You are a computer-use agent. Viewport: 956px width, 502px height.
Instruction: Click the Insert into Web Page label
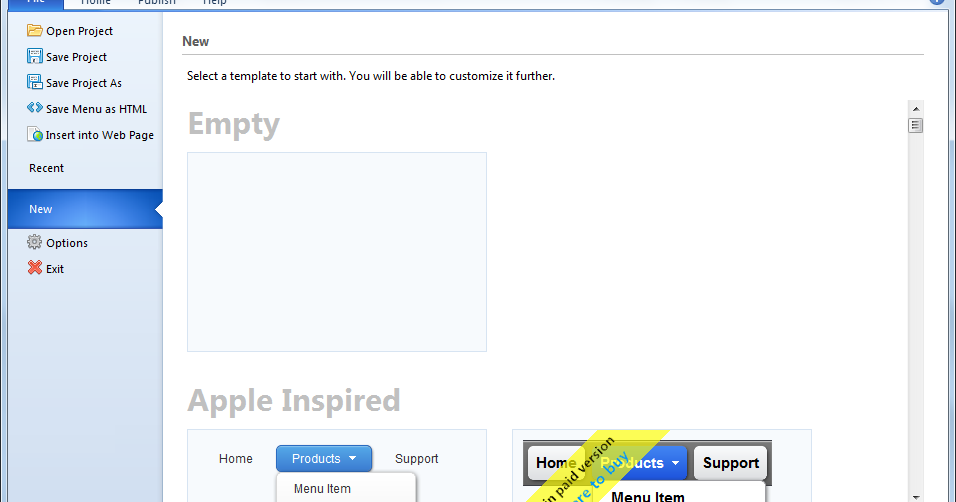pos(99,135)
